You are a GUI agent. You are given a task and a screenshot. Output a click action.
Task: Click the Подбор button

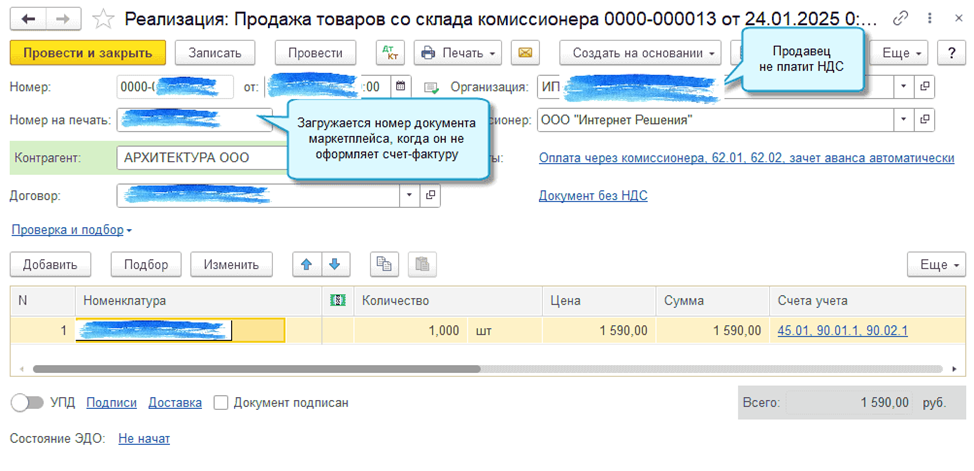pos(146,264)
